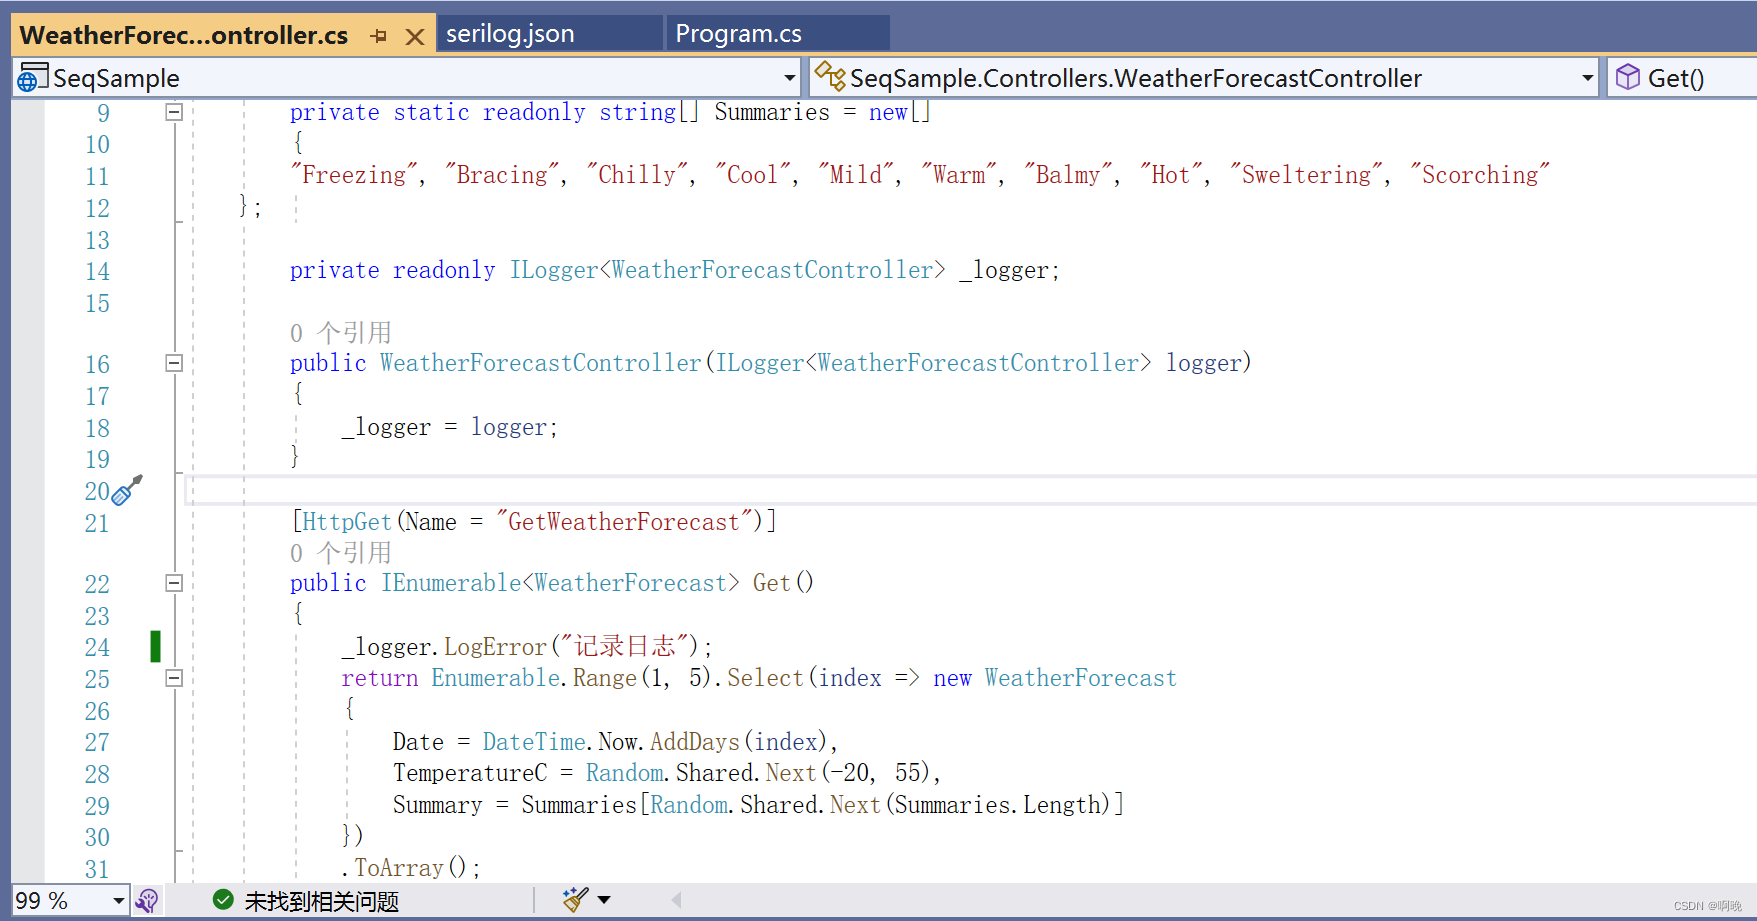Screen dimensions: 1757x921
Task: Click "GetWeatherForecast" route name string
Action: click(624, 522)
